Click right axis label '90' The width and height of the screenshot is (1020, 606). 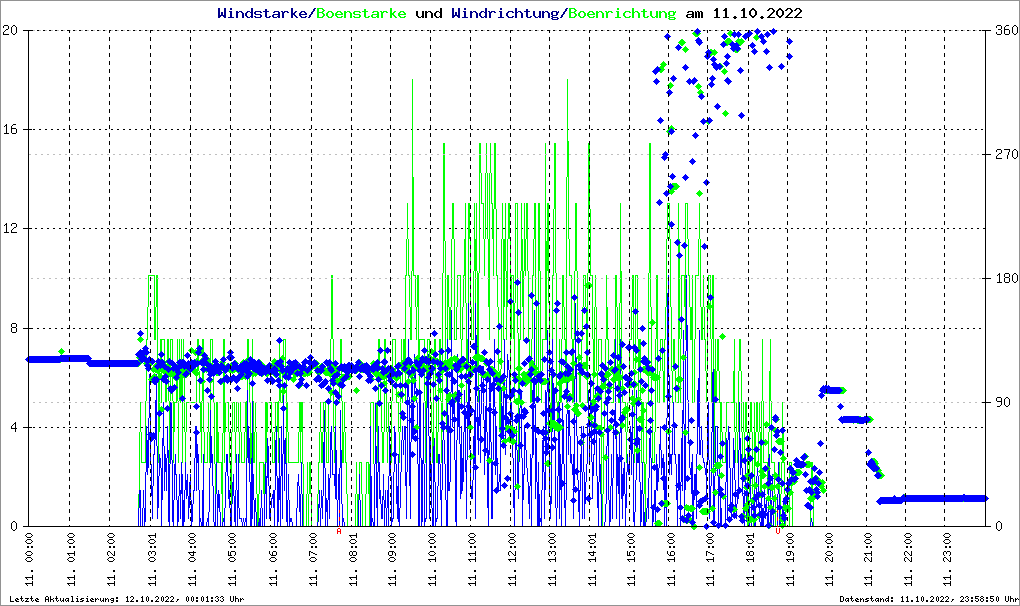click(1003, 402)
